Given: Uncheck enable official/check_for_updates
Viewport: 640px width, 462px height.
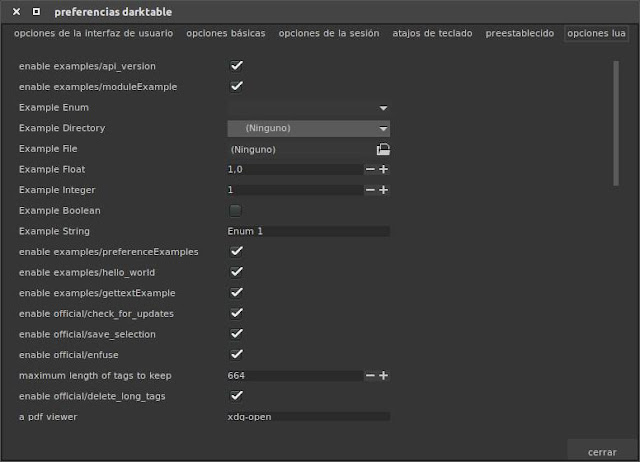Looking at the screenshot, I should 236,313.
